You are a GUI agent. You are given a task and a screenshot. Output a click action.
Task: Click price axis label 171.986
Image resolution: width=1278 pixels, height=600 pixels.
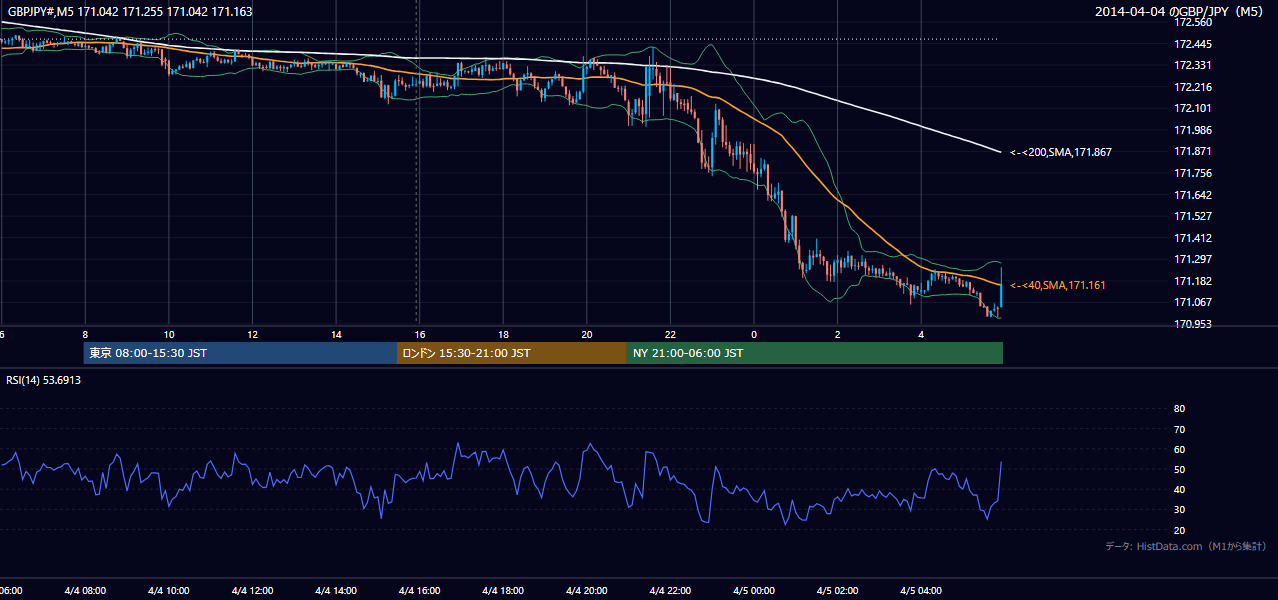click(x=1192, y=130)
